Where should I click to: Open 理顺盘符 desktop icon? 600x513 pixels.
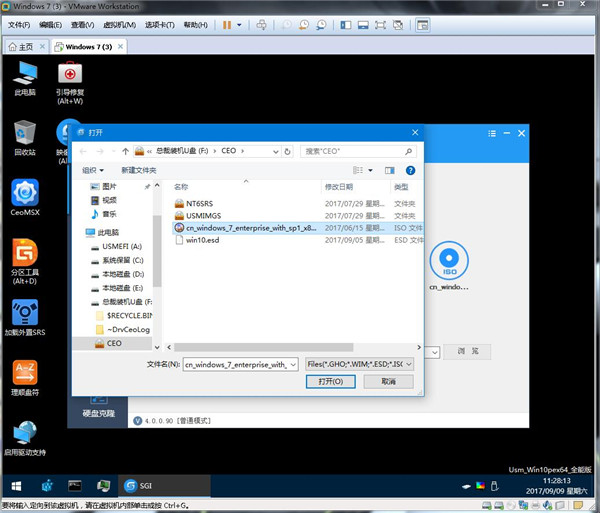[x=25, y=378]
